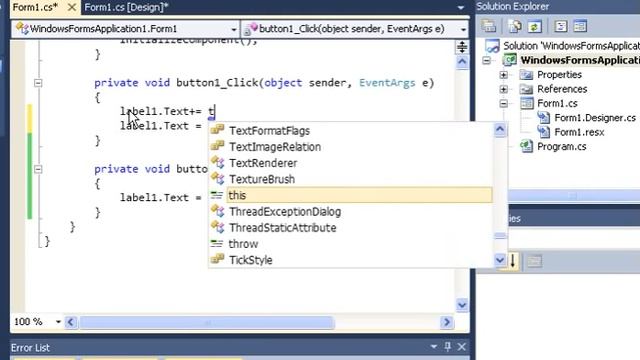
Task: Click the horizontal scroll left arrow
Action: (x=71, y=322)
